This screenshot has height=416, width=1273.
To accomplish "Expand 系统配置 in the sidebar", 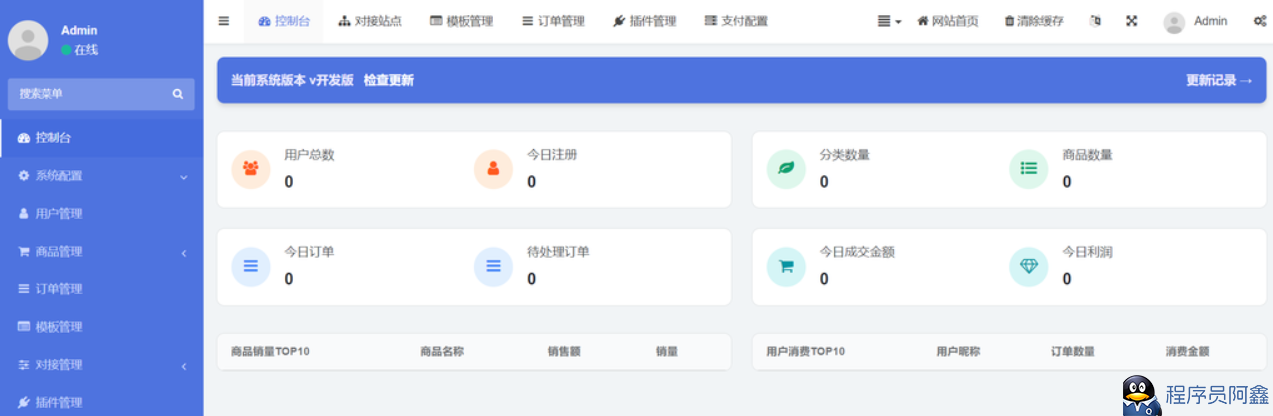I will (x=102, y=176).
